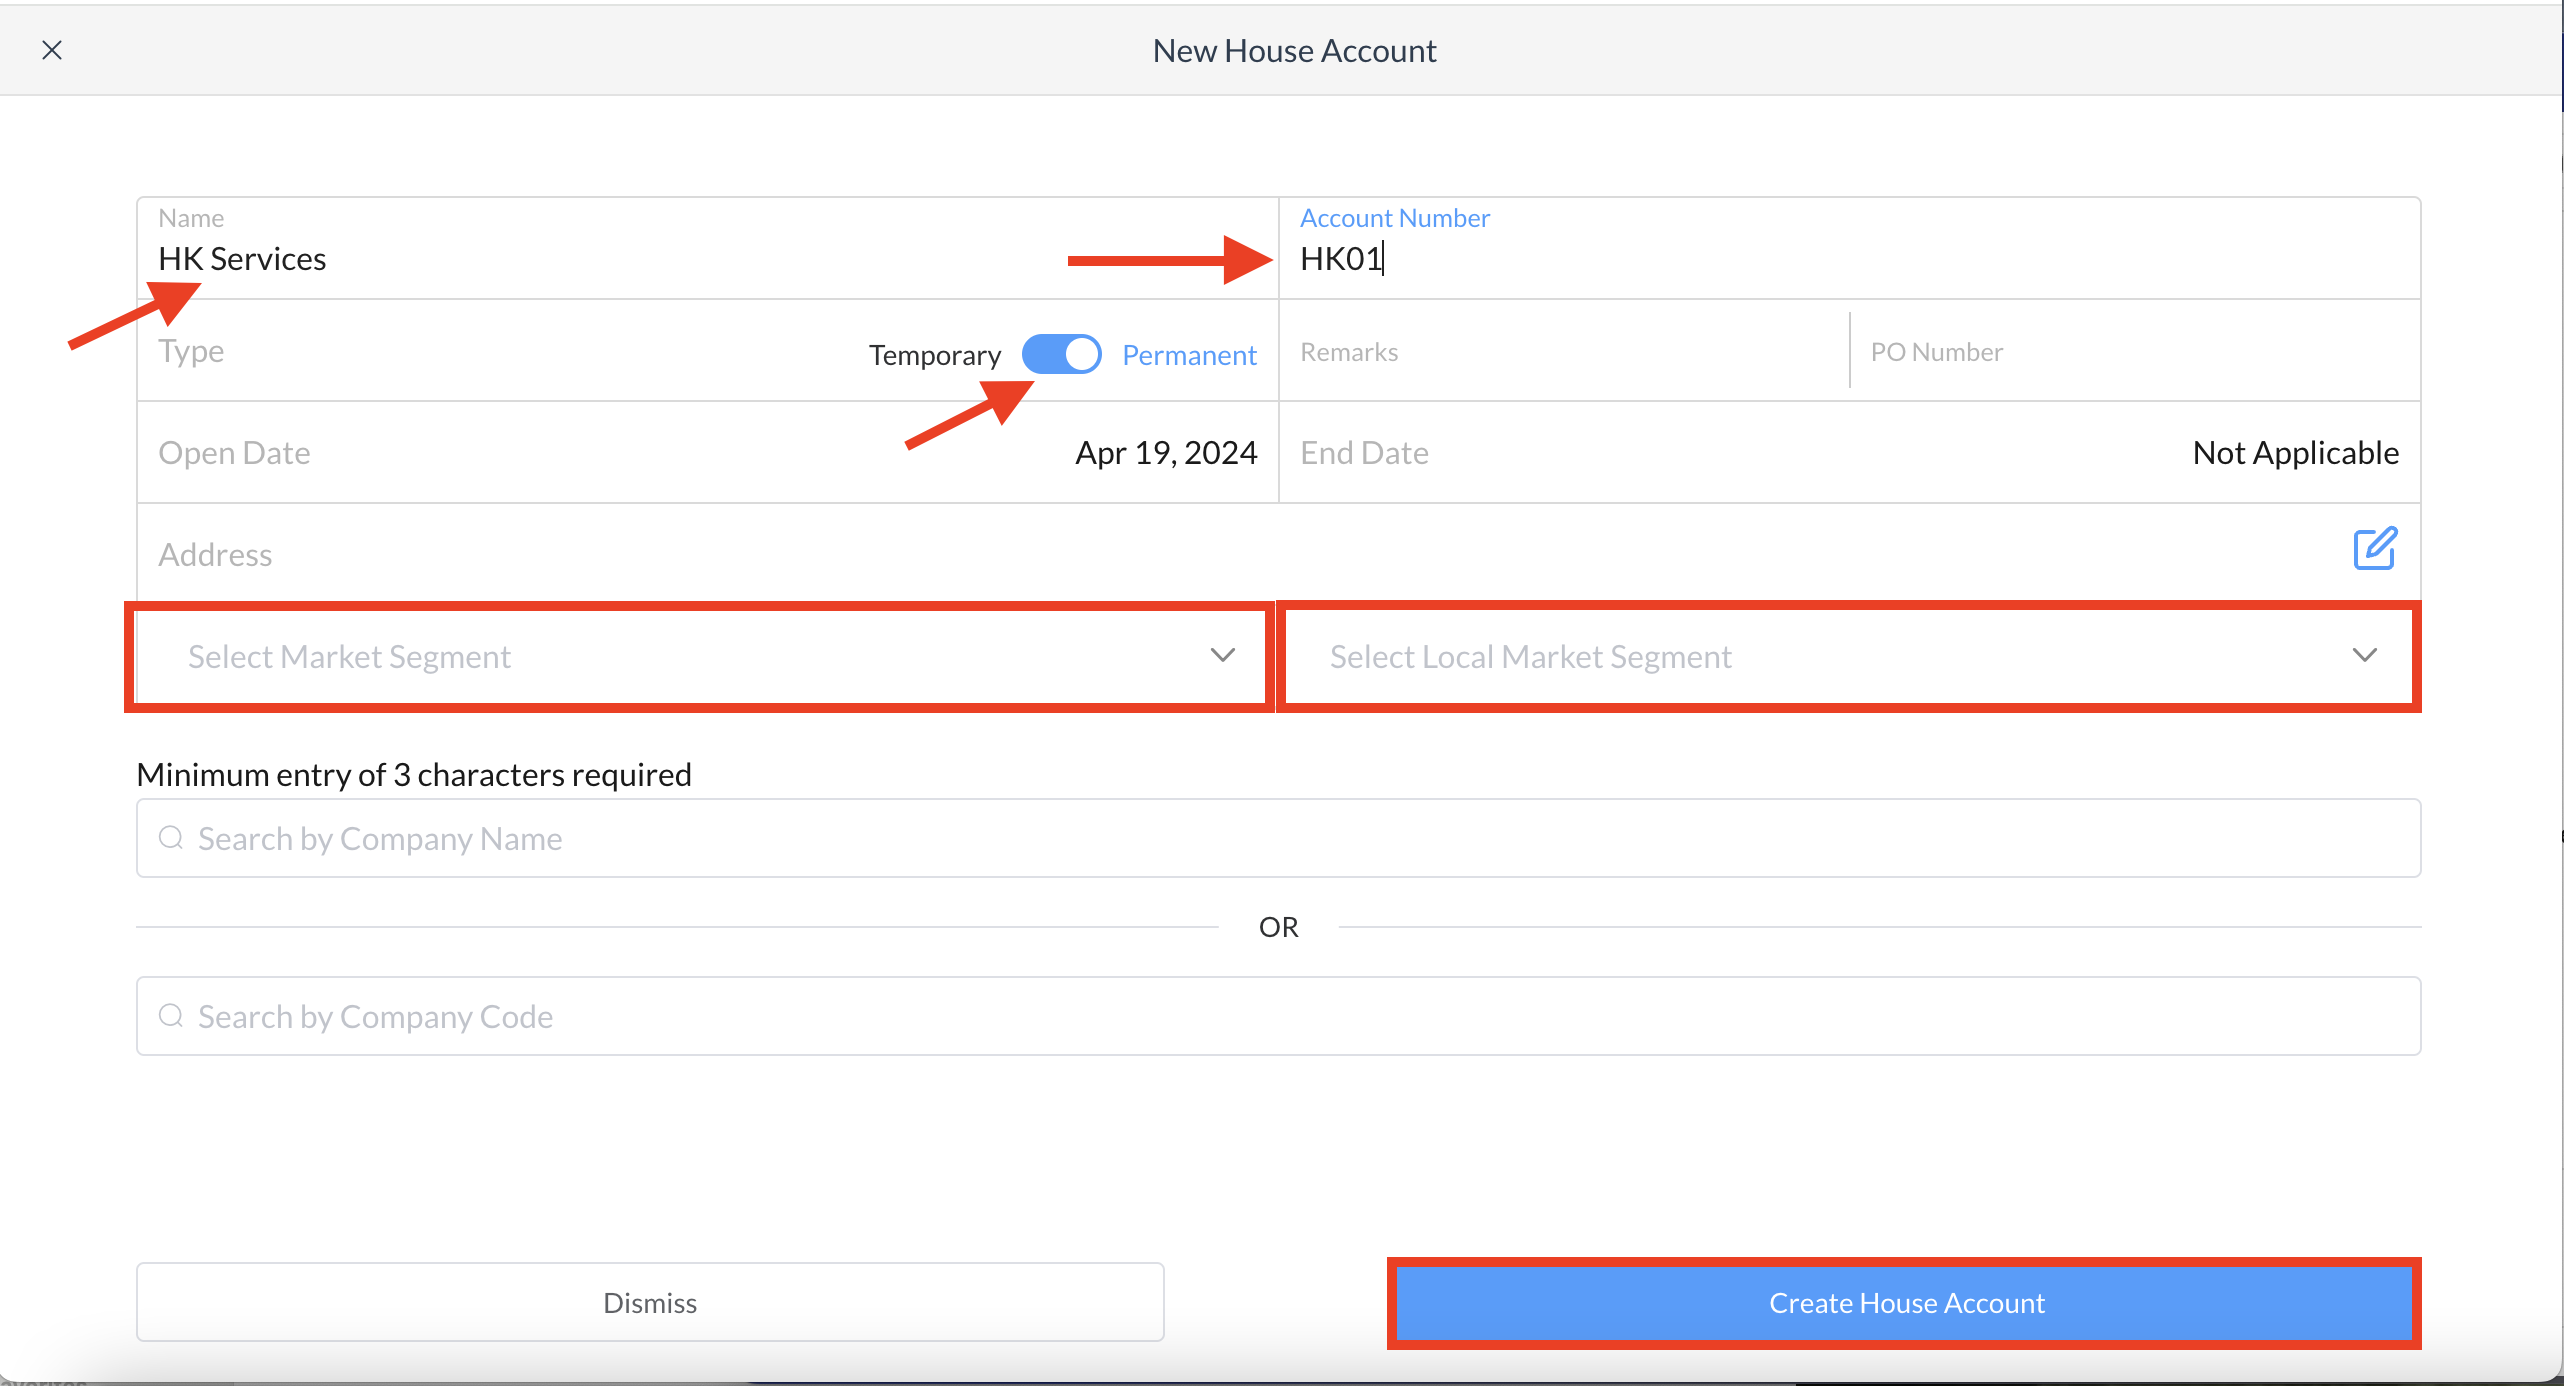The height and width of the screenshot is (1386, 2564).
Task: Click the Address edit pencil icon
Action: [x=2374, y=549]
